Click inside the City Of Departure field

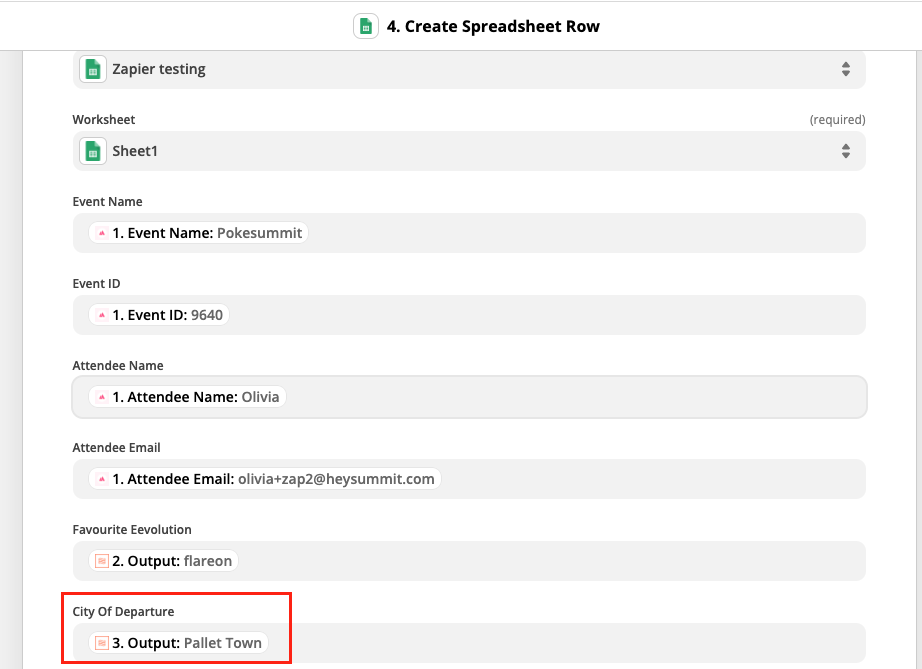pyautogui.click(x=469, y=643)
